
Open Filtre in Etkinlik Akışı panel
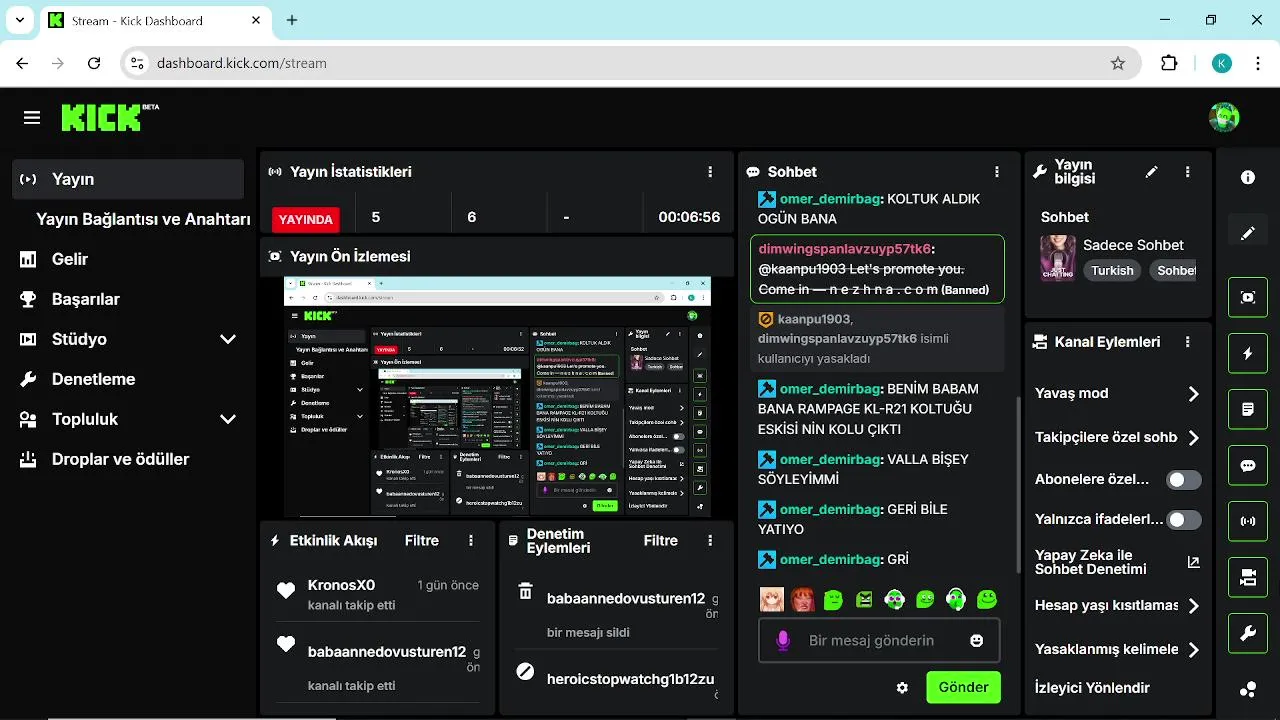pyautogui.click(x=422, y=540)
